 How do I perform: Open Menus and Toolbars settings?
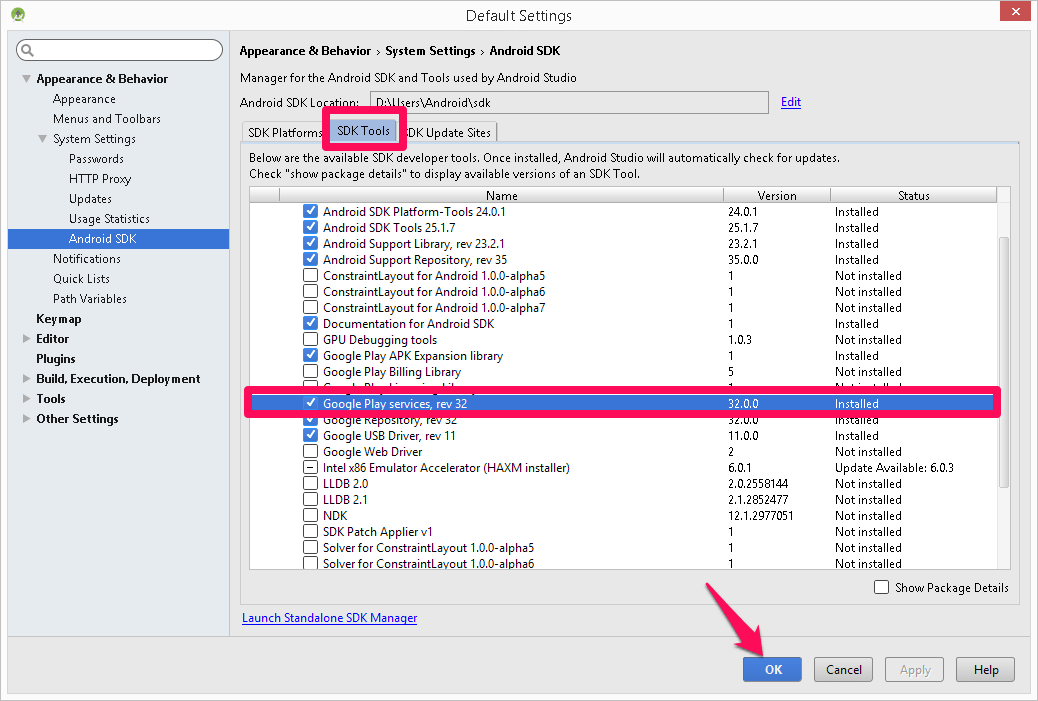(x=107, y=118)
